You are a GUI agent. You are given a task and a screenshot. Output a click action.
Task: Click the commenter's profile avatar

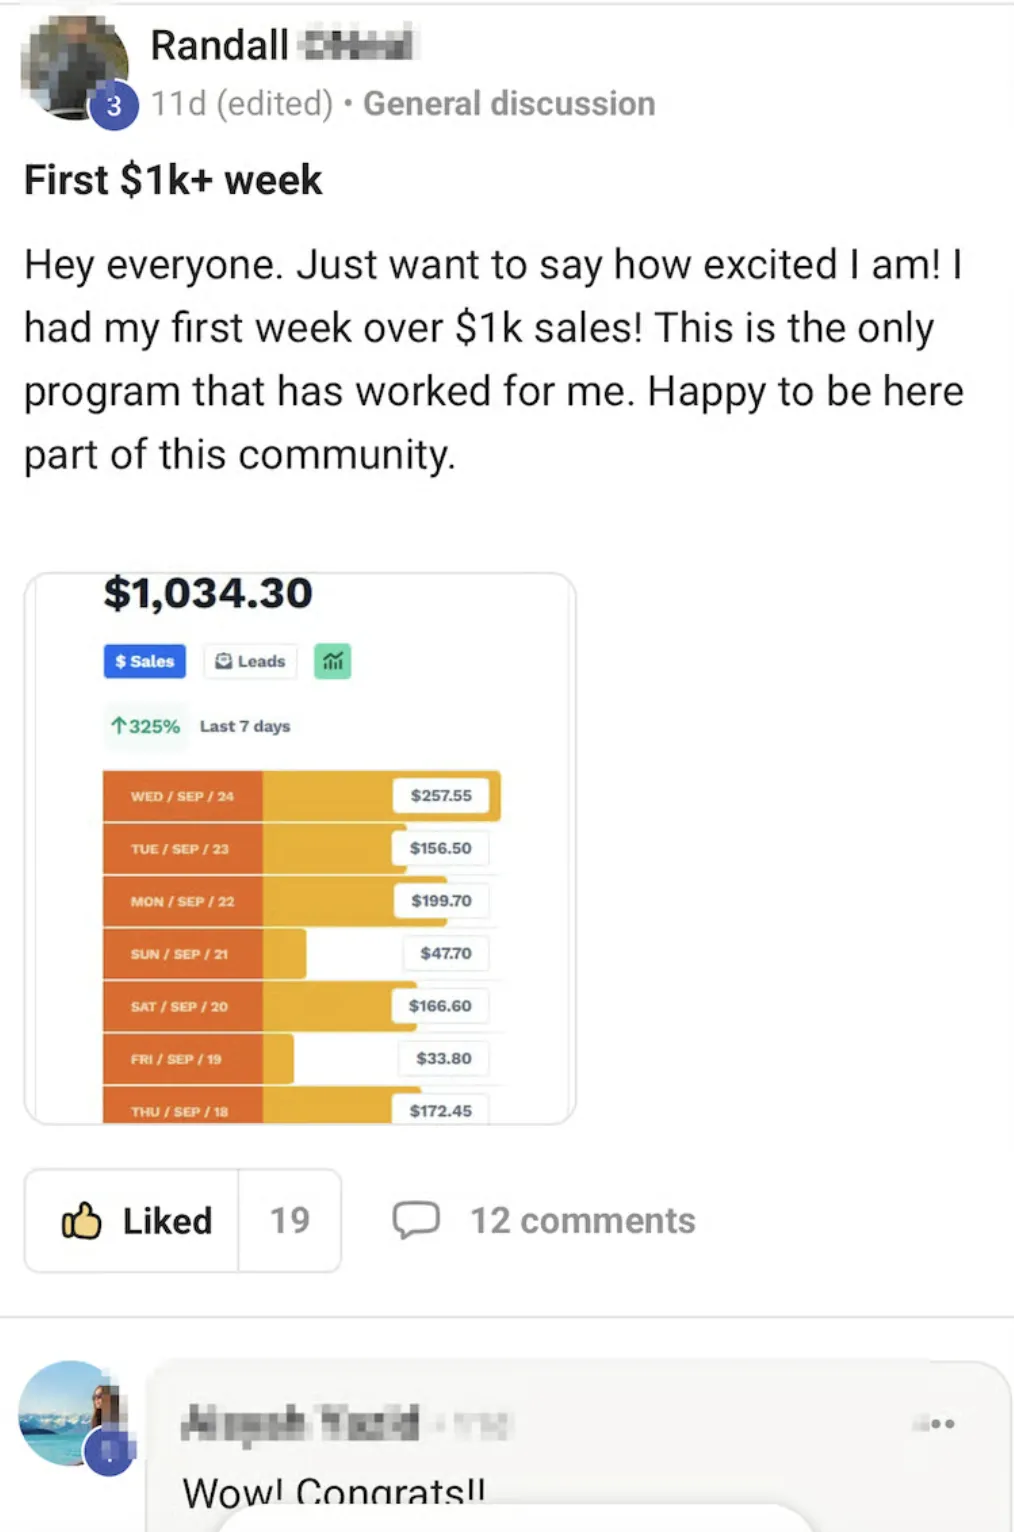coord(72,1413)
